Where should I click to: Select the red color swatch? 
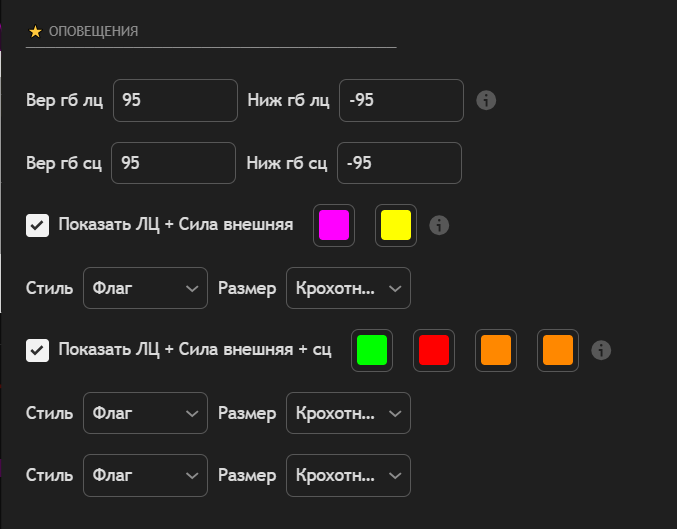(x=434, y=350)
